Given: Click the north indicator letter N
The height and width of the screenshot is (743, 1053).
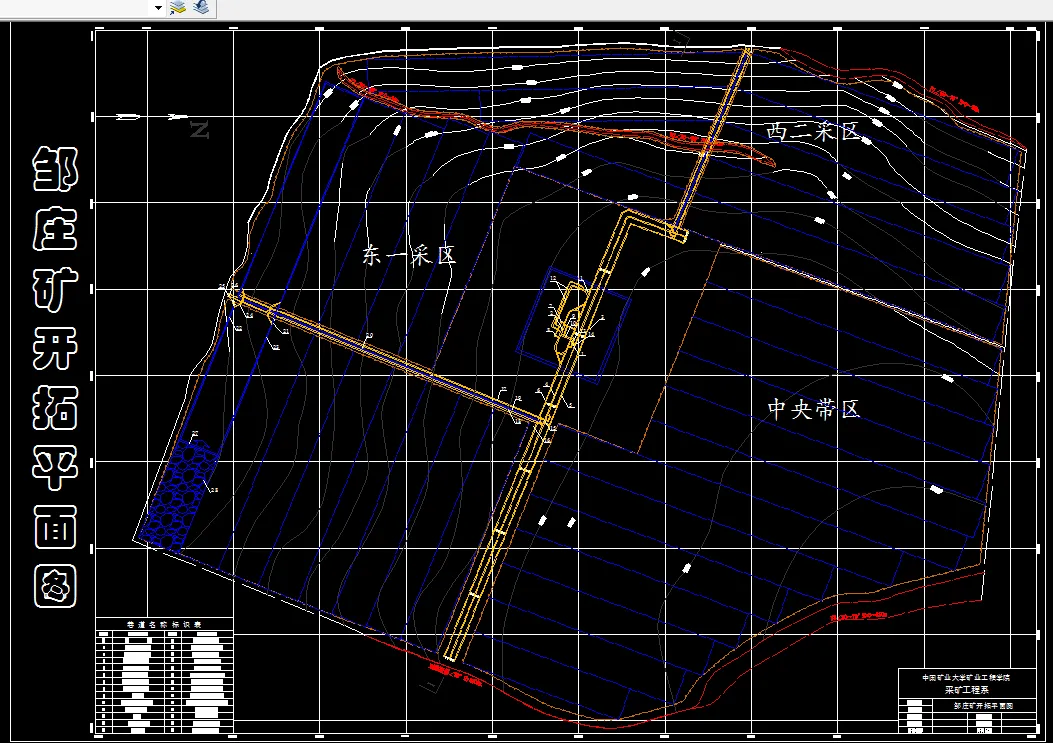Looking at the screenshot, I should tap(199, 130).
